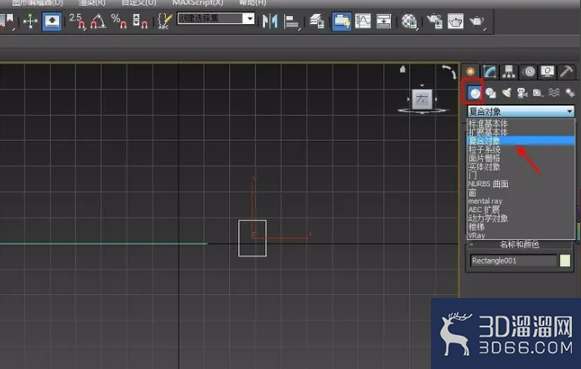581x369 pixels.
Task: Select the Systems category icon
Action: [x=570, y=93]
